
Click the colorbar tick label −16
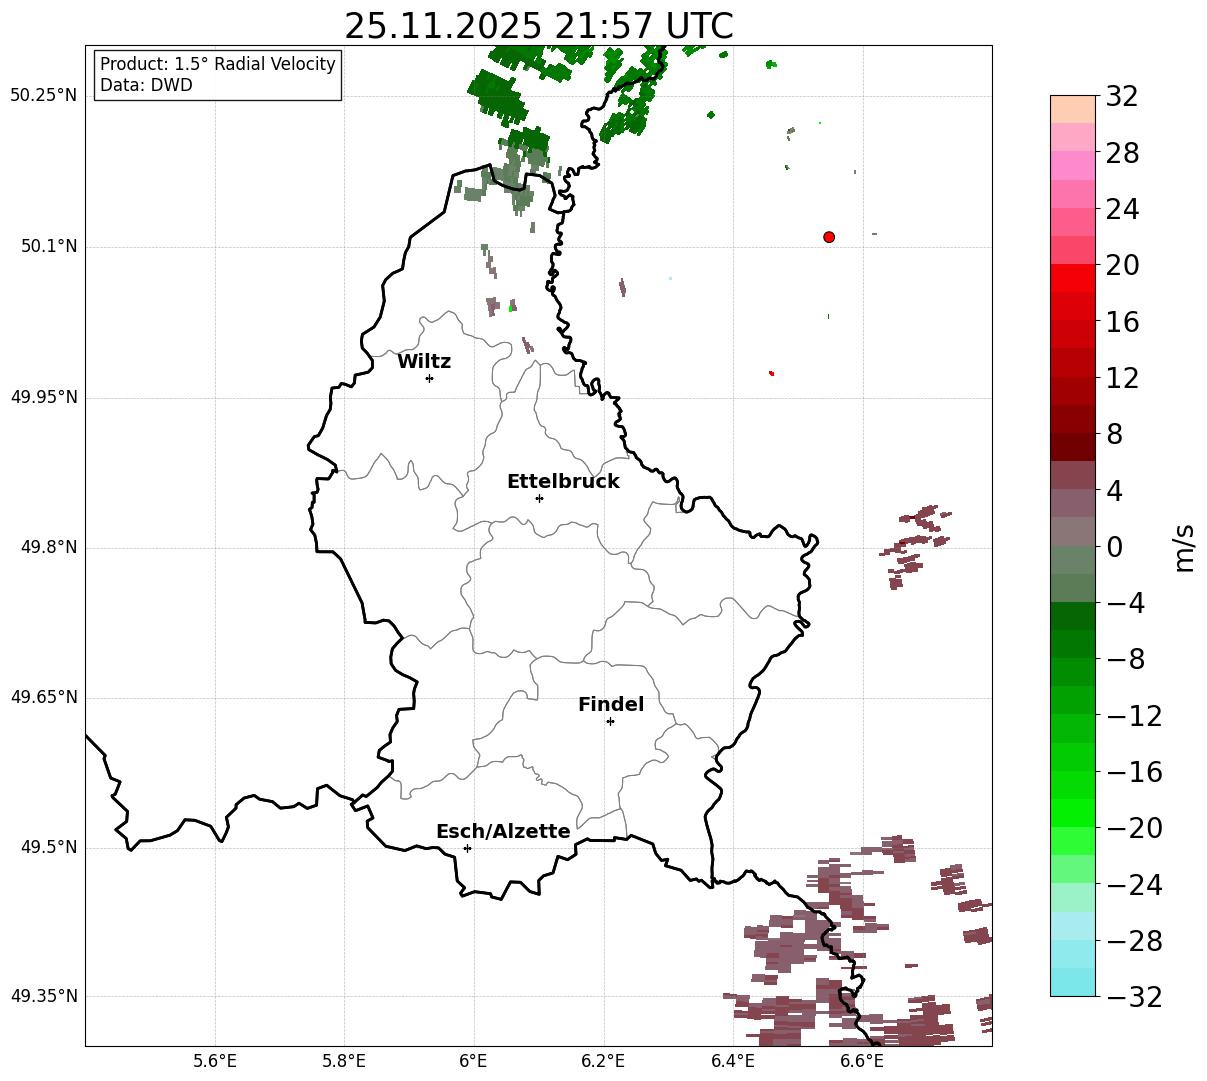click(x=1134, y=772)
